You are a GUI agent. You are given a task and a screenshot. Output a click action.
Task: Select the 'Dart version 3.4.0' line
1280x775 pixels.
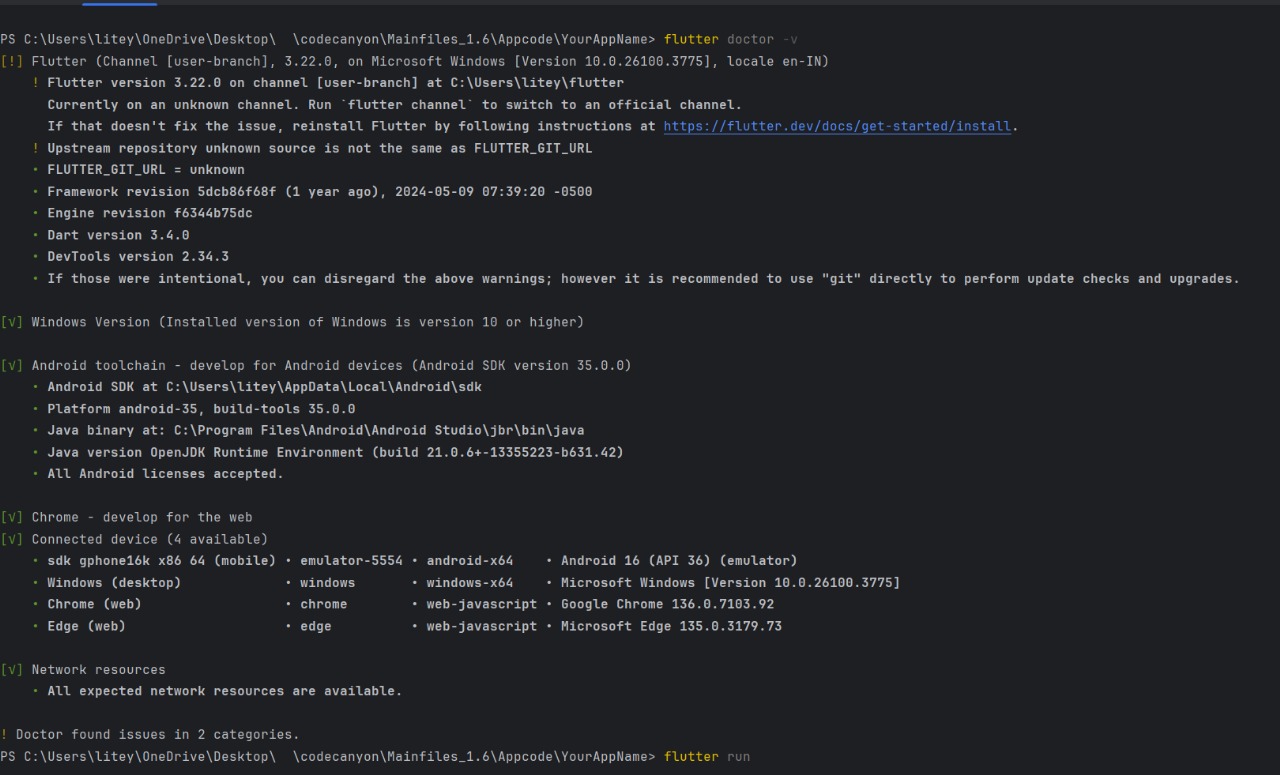(x=111, y=235)
